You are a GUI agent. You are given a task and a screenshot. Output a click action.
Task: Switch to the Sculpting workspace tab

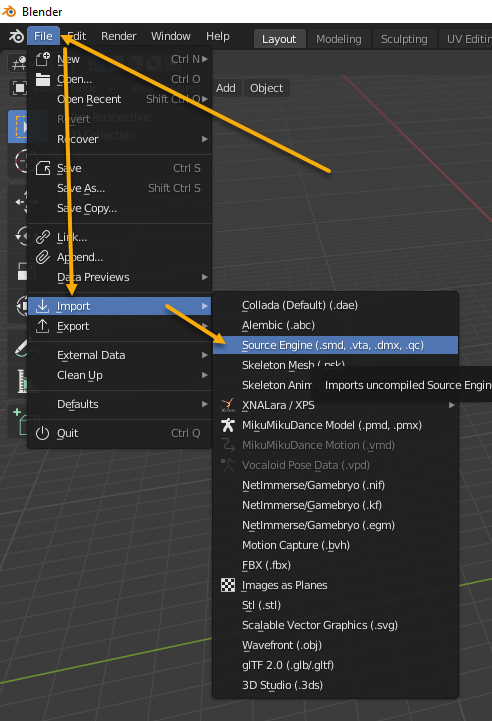coord(404,39)
